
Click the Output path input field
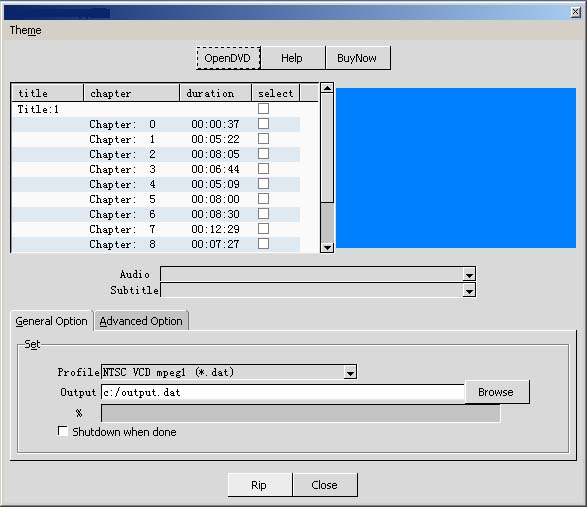click(283, 392)
